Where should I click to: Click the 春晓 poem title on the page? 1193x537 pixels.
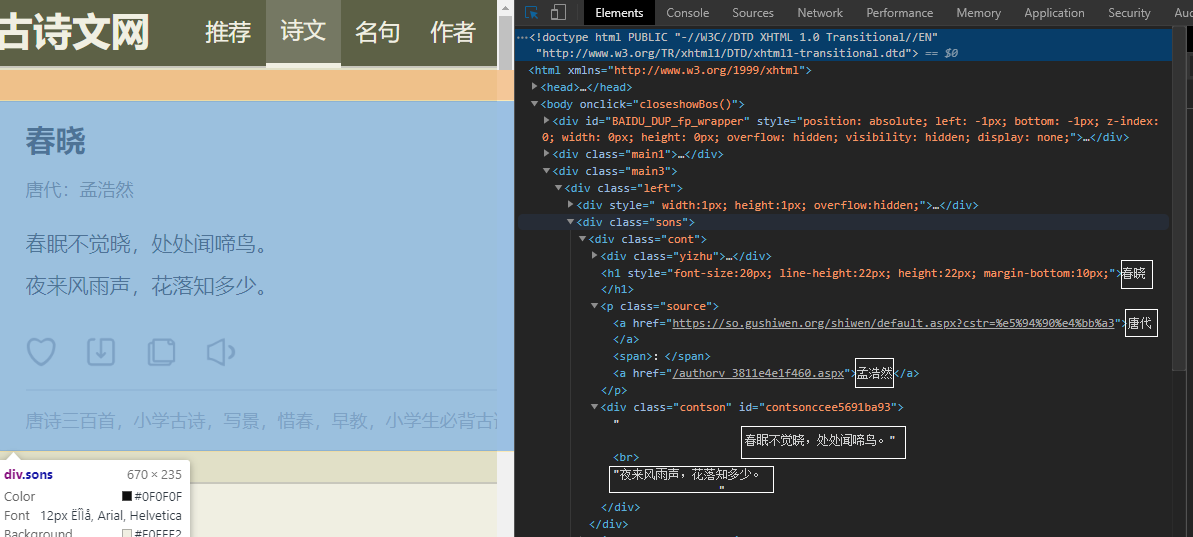56,141
